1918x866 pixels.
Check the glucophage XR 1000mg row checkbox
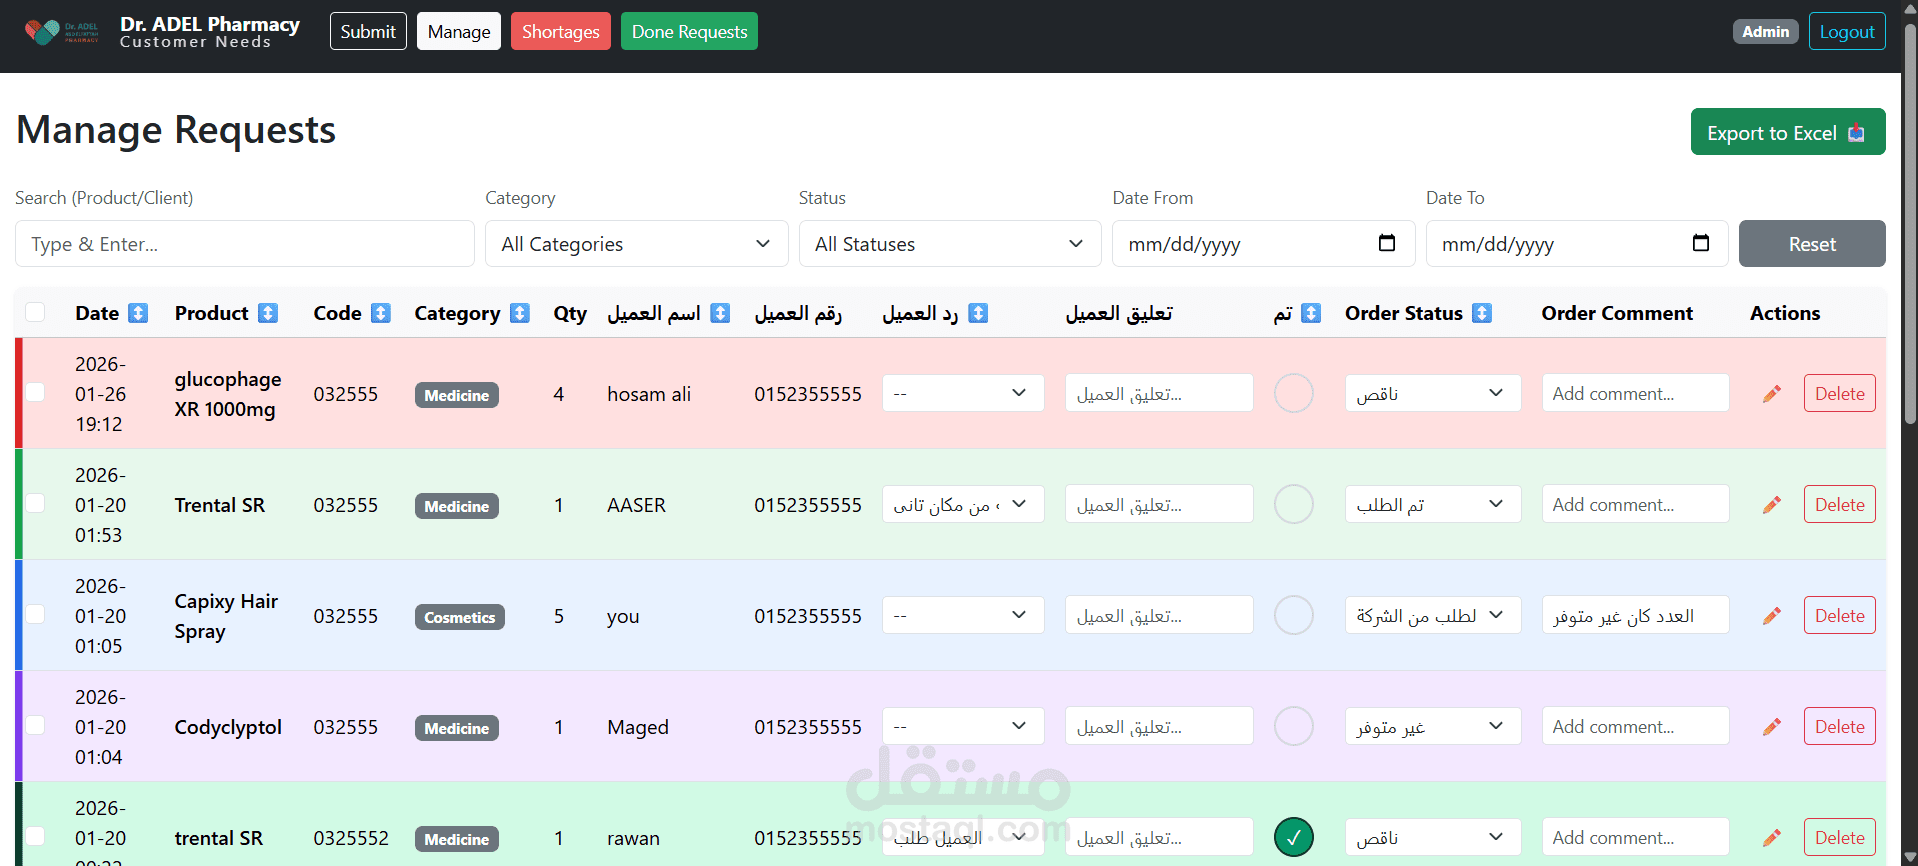pyautogui.click(x=35, y=392)
